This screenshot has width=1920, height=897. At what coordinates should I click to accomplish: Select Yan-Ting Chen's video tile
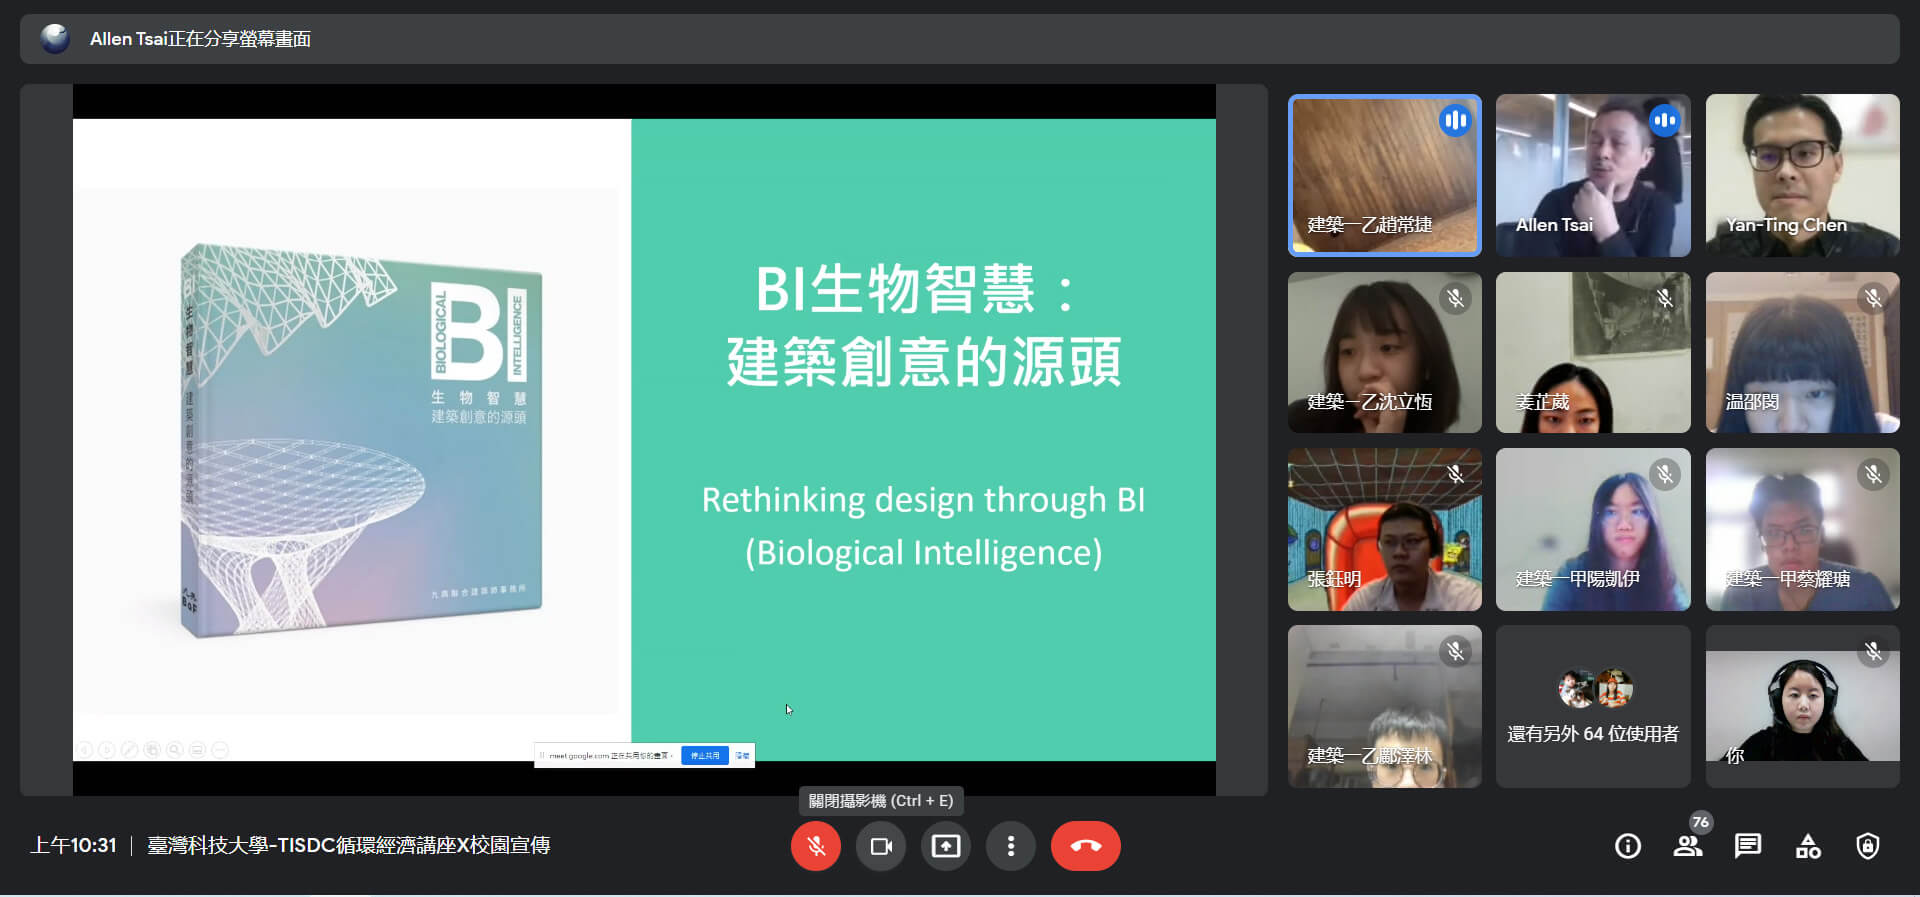pos(1802,175)
